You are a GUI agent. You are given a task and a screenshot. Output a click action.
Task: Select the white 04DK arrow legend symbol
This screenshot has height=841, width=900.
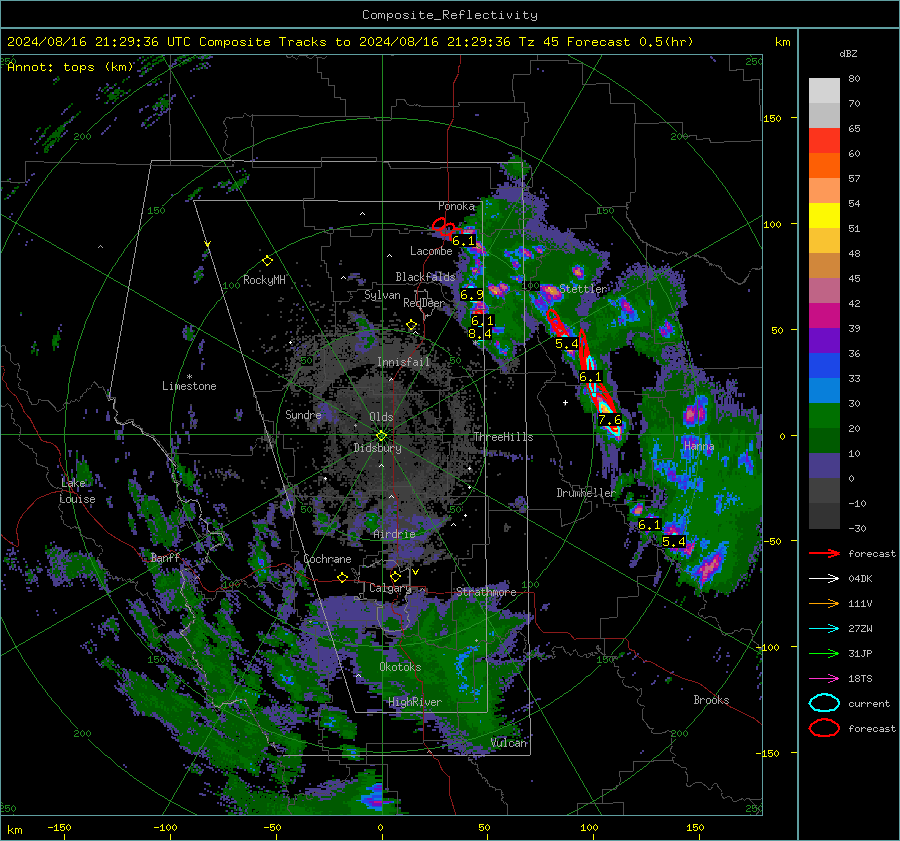[824, 579]
